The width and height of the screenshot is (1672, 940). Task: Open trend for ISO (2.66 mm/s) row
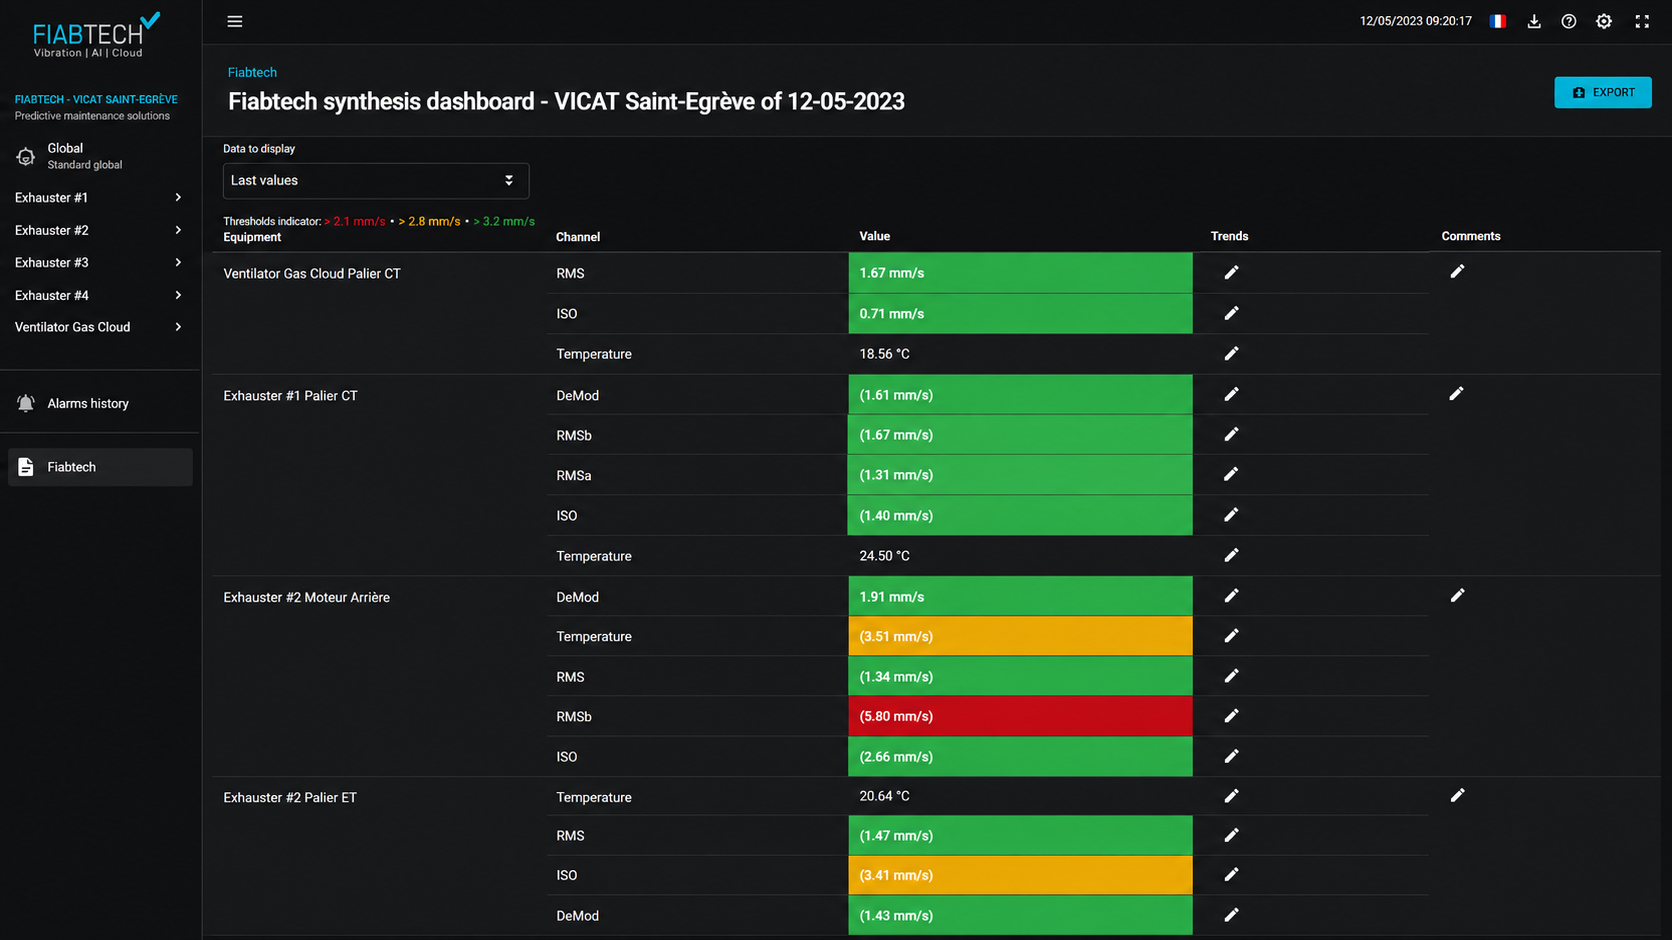1231,756
